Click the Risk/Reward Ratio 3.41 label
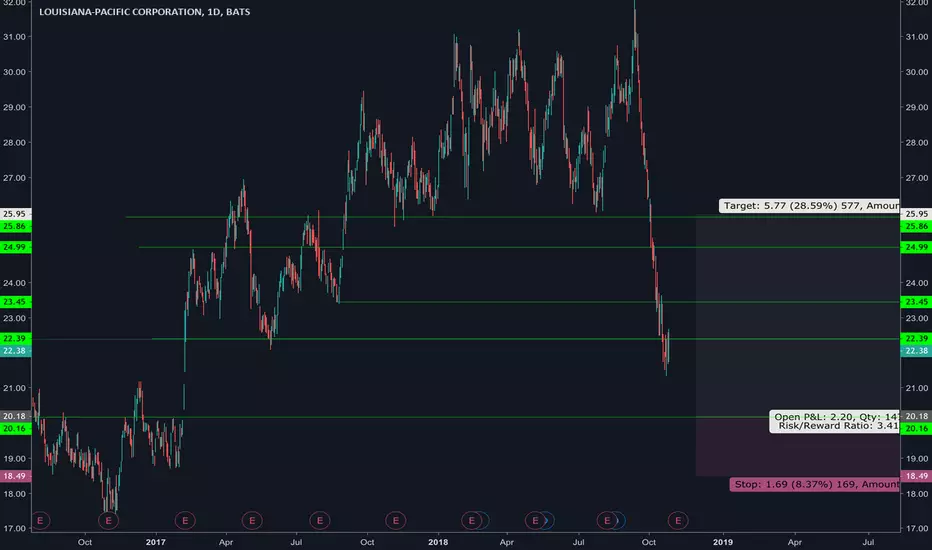Viewport: 932px width, 550px height. pyautogui.click(x=839, y=426)
